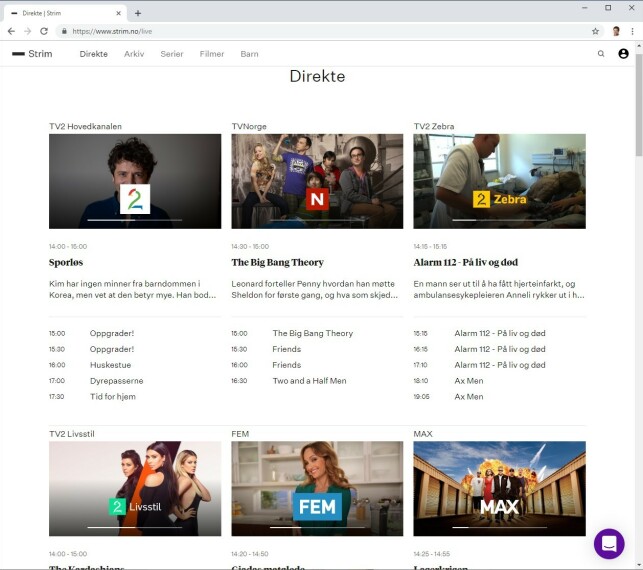This screenshot has height=570, width=643.
Task: Click the Strim logo
Action: (x=32, y=54)
